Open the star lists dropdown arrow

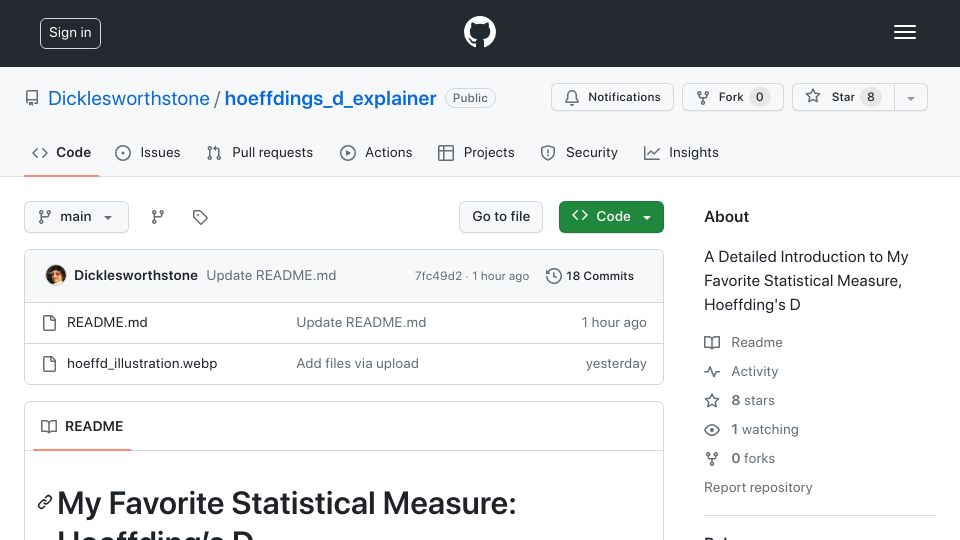[910, 97]
